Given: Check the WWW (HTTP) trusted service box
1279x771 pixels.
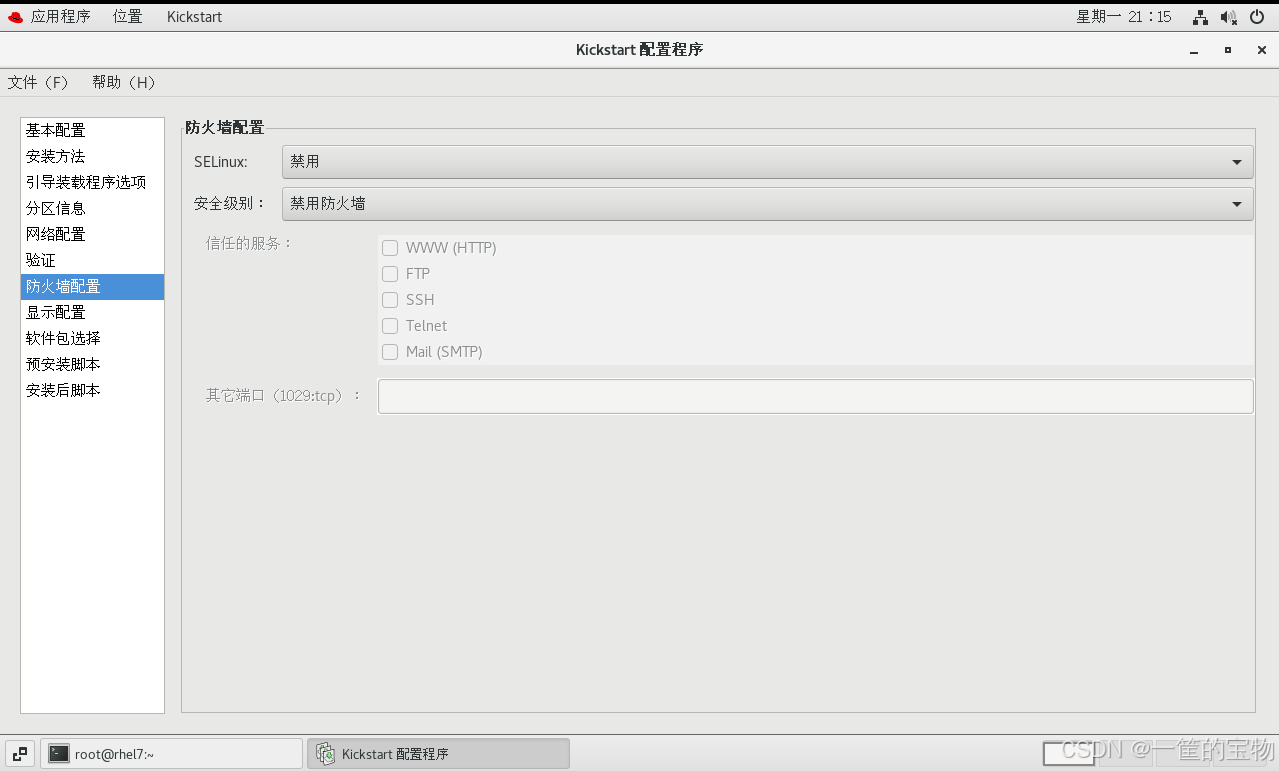Looking at the screenshot, I should pos(390,248).
